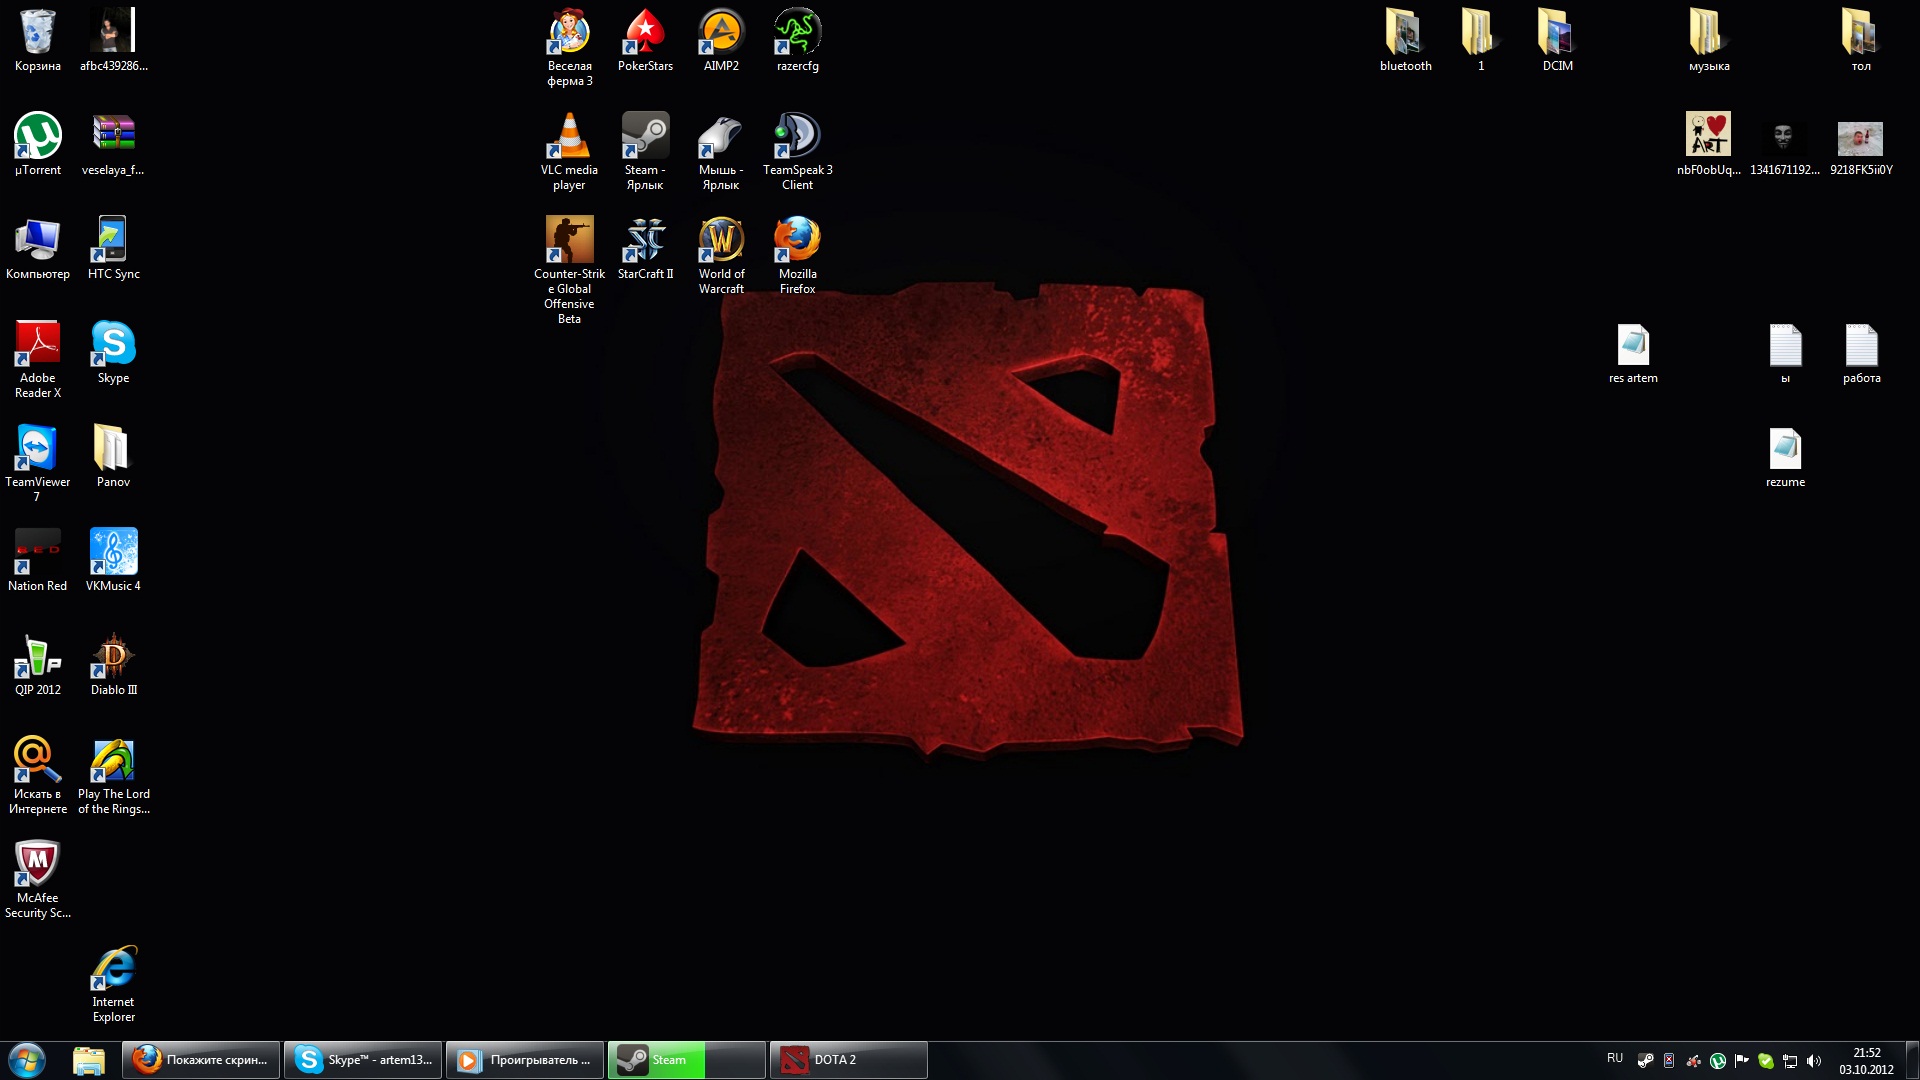Viewport: 1920px width, 1080px height.
Task: Select the VLC media player shortcut
Action: [x=570, y=151]
